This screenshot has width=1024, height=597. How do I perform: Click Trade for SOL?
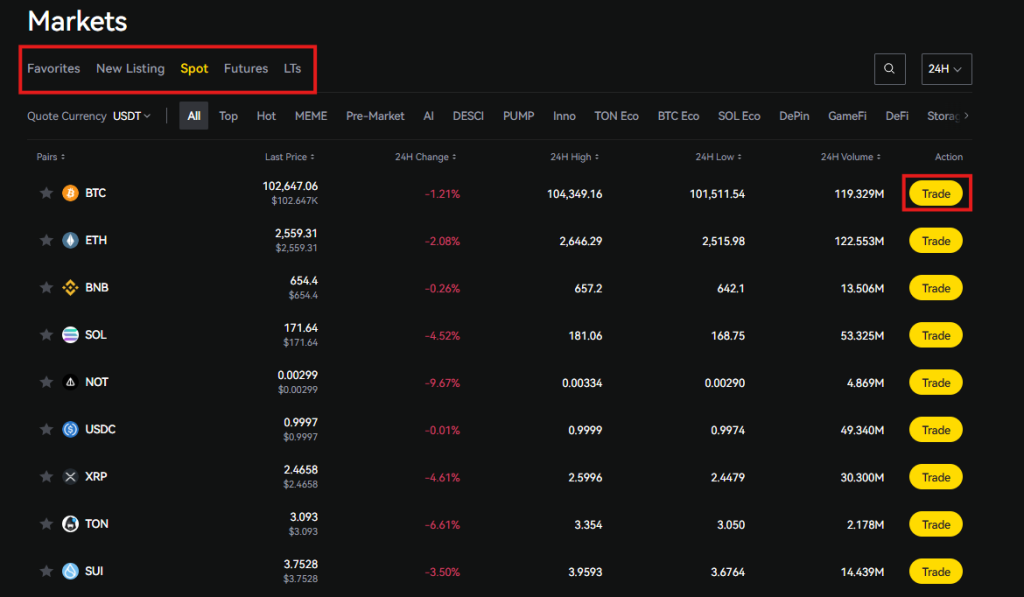coord(935,334)
